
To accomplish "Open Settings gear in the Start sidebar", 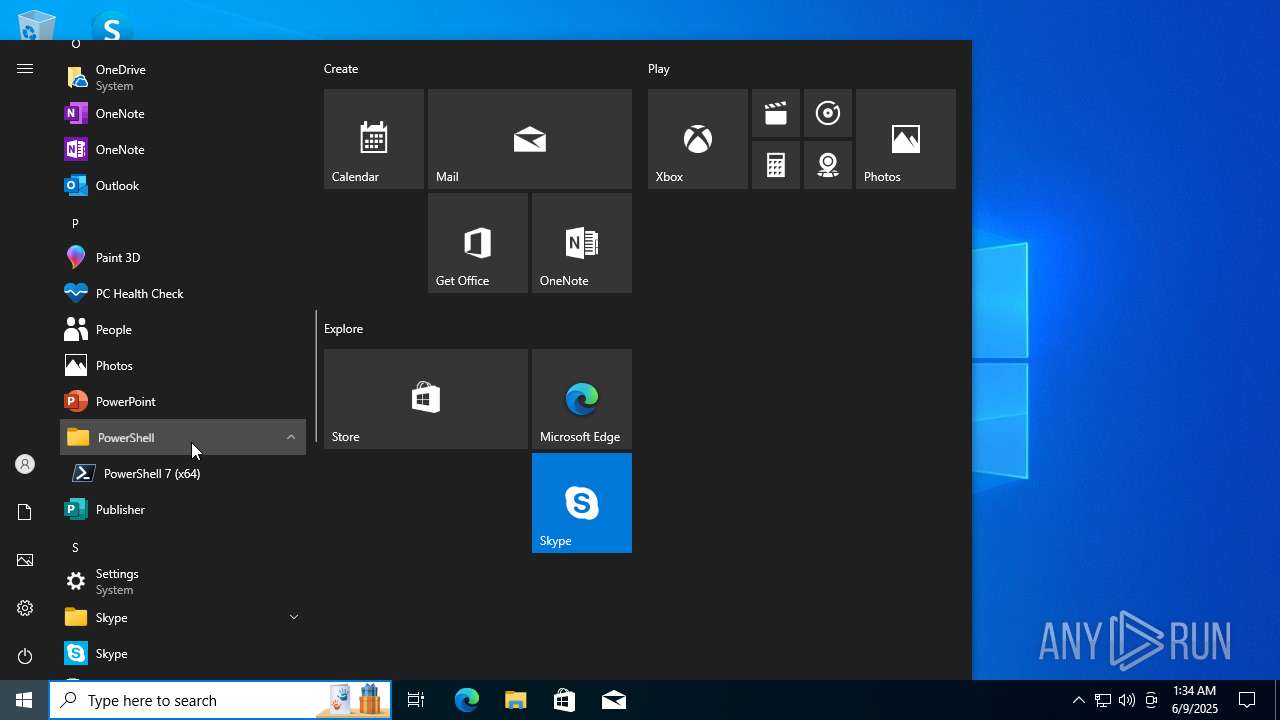I will 25,608.
